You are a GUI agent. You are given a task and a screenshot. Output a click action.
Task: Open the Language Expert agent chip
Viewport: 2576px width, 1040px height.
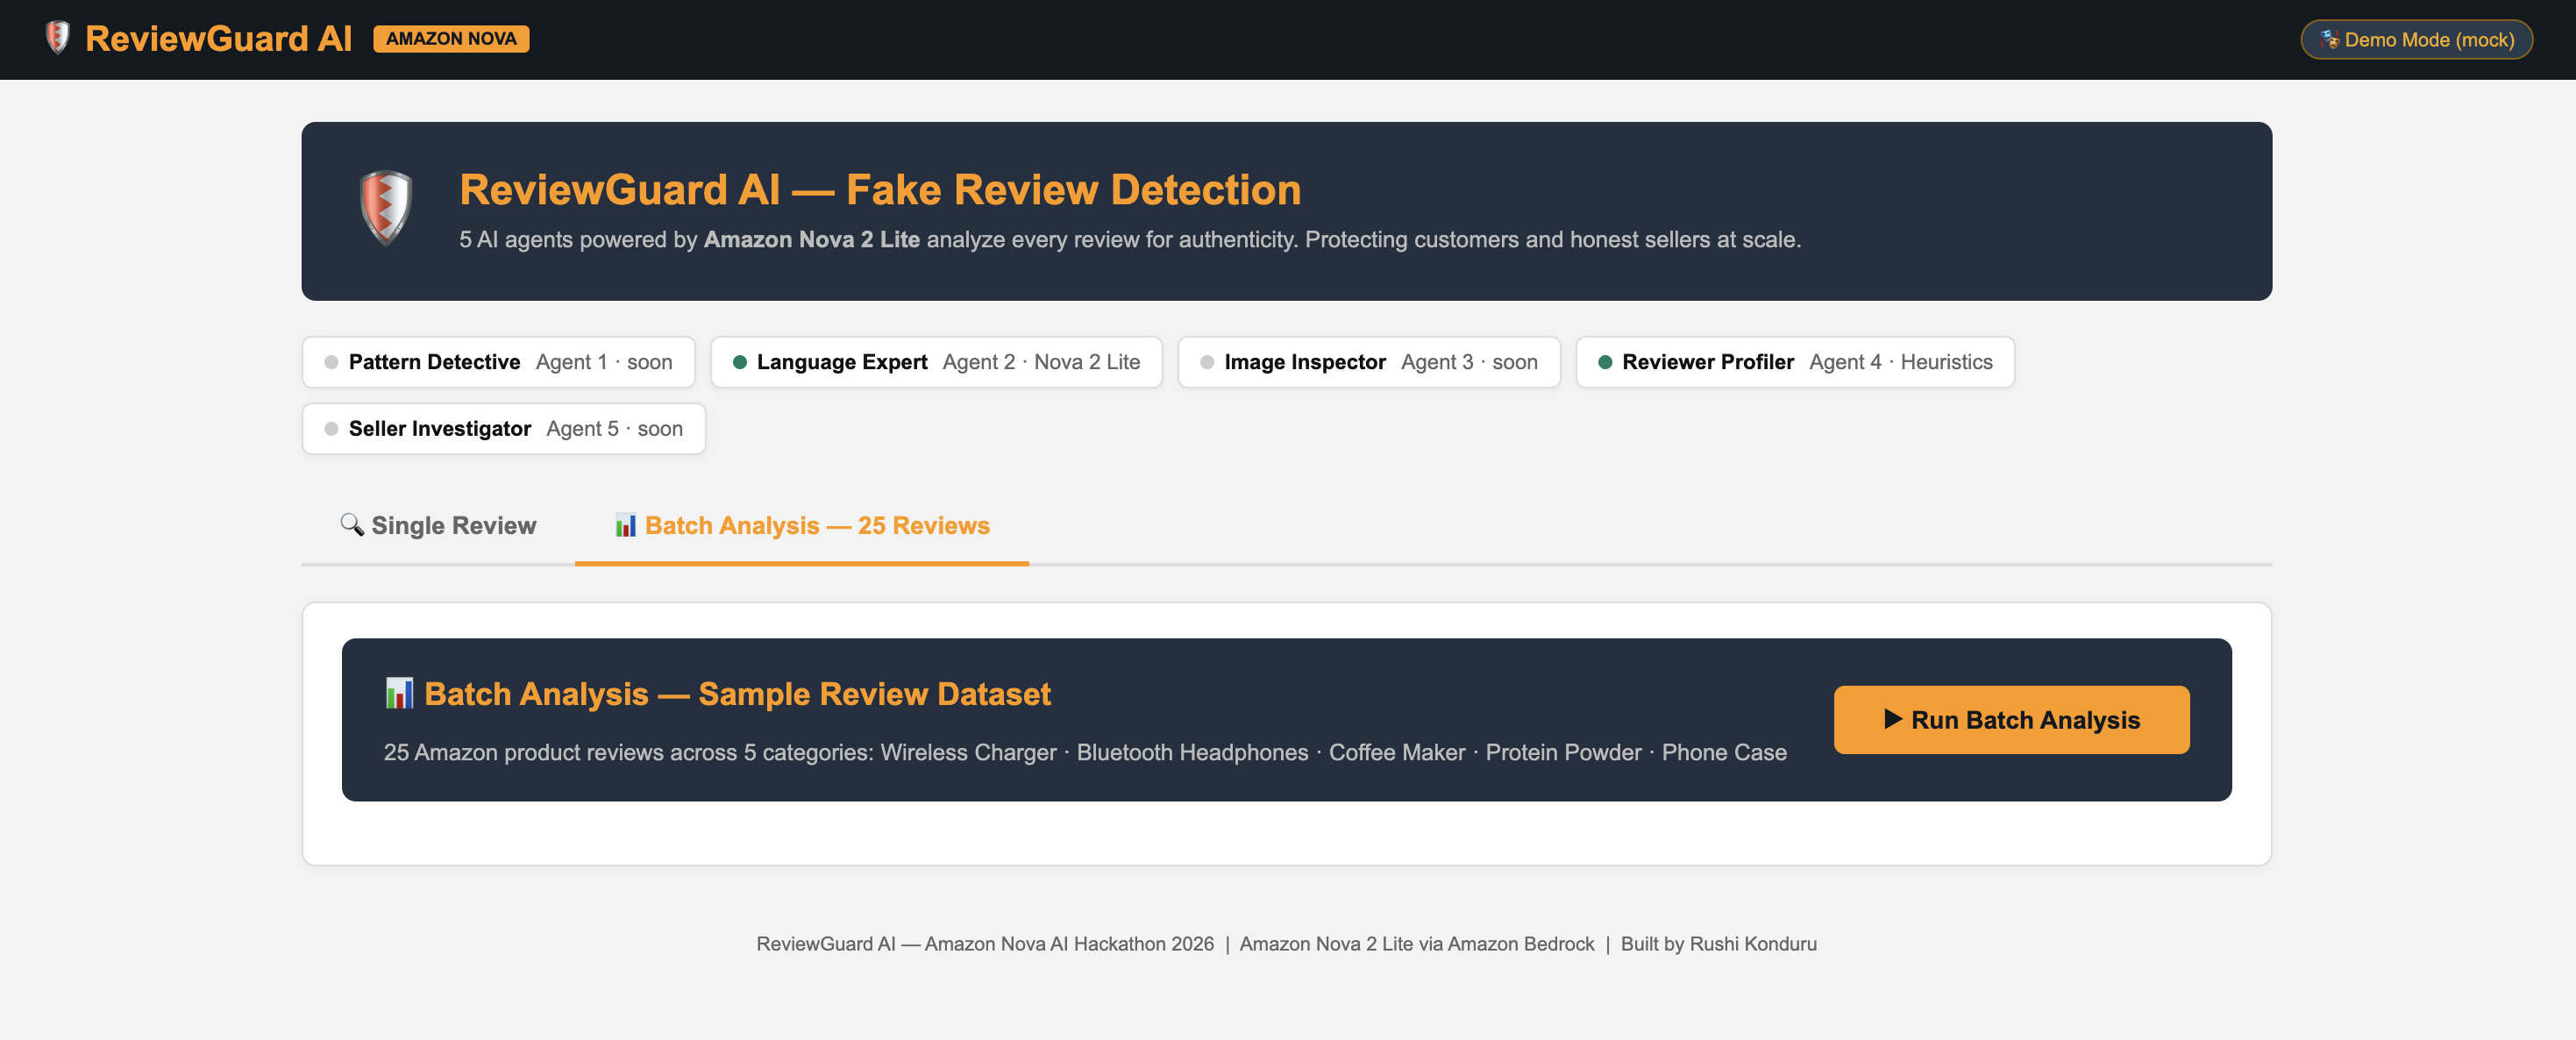936,362
